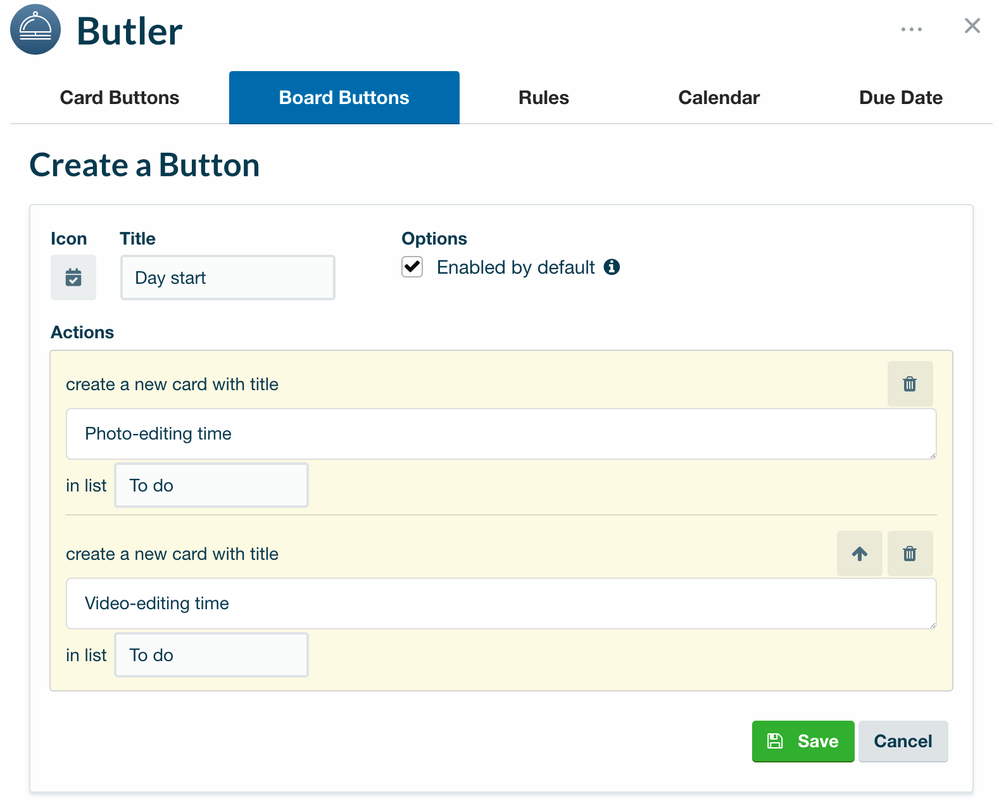Click the Icon label
The height and width of the screenshot is (812, 999).
69,238
